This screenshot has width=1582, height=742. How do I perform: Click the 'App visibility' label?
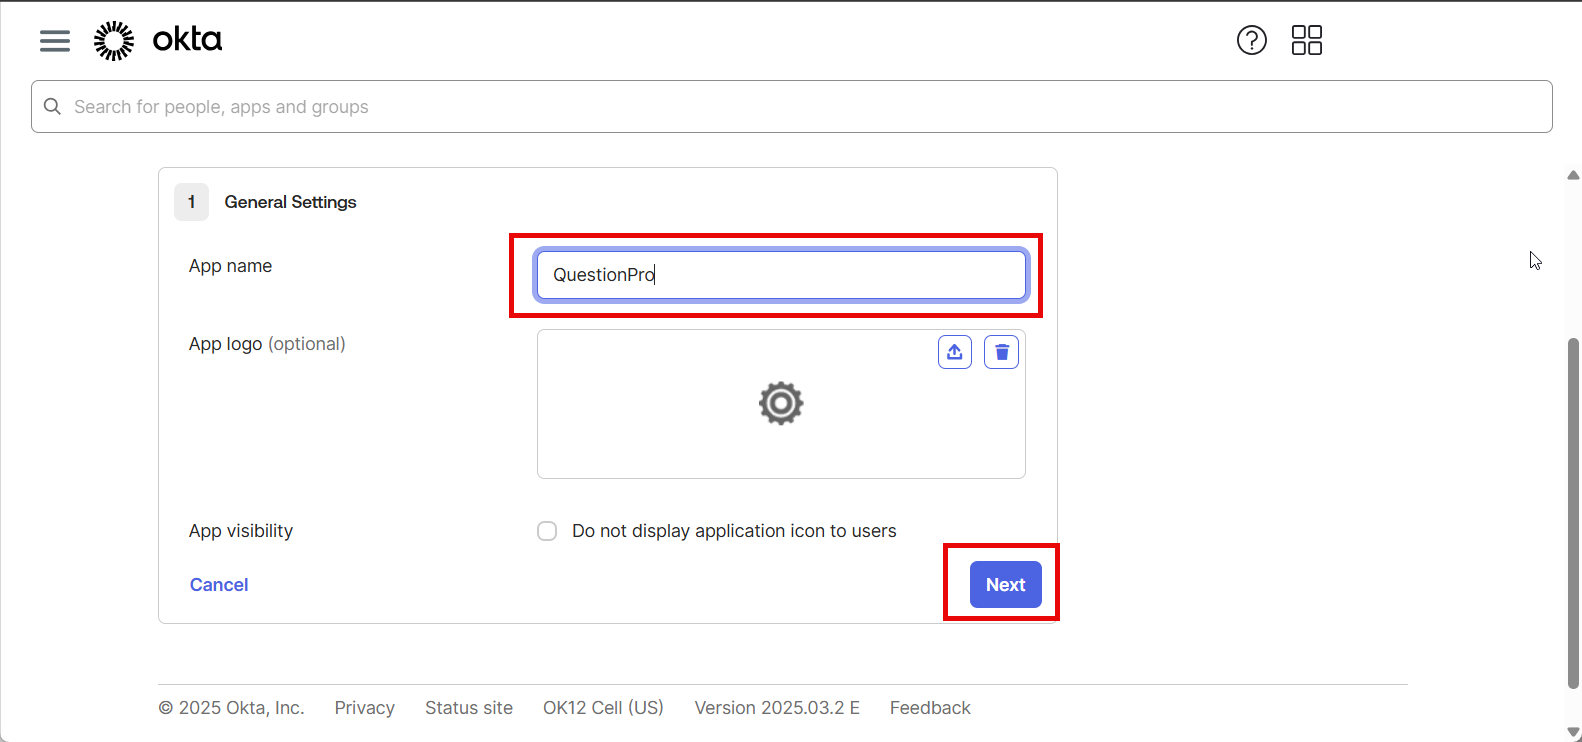pos(241,531)
